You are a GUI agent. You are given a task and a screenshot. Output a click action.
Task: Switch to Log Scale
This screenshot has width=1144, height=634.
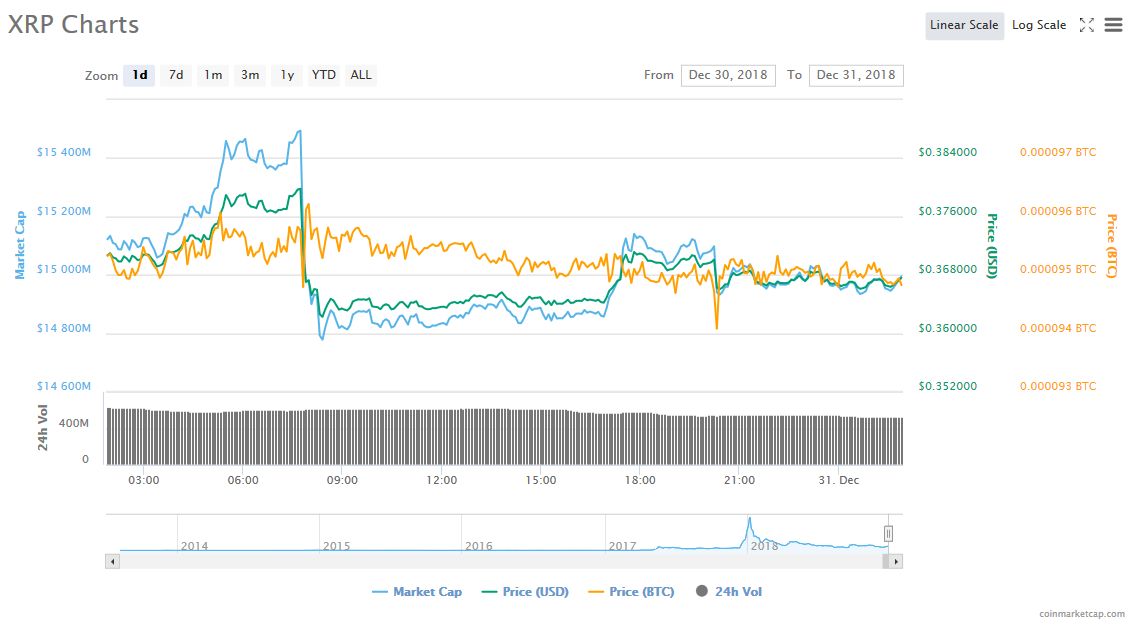[1039, 25]
